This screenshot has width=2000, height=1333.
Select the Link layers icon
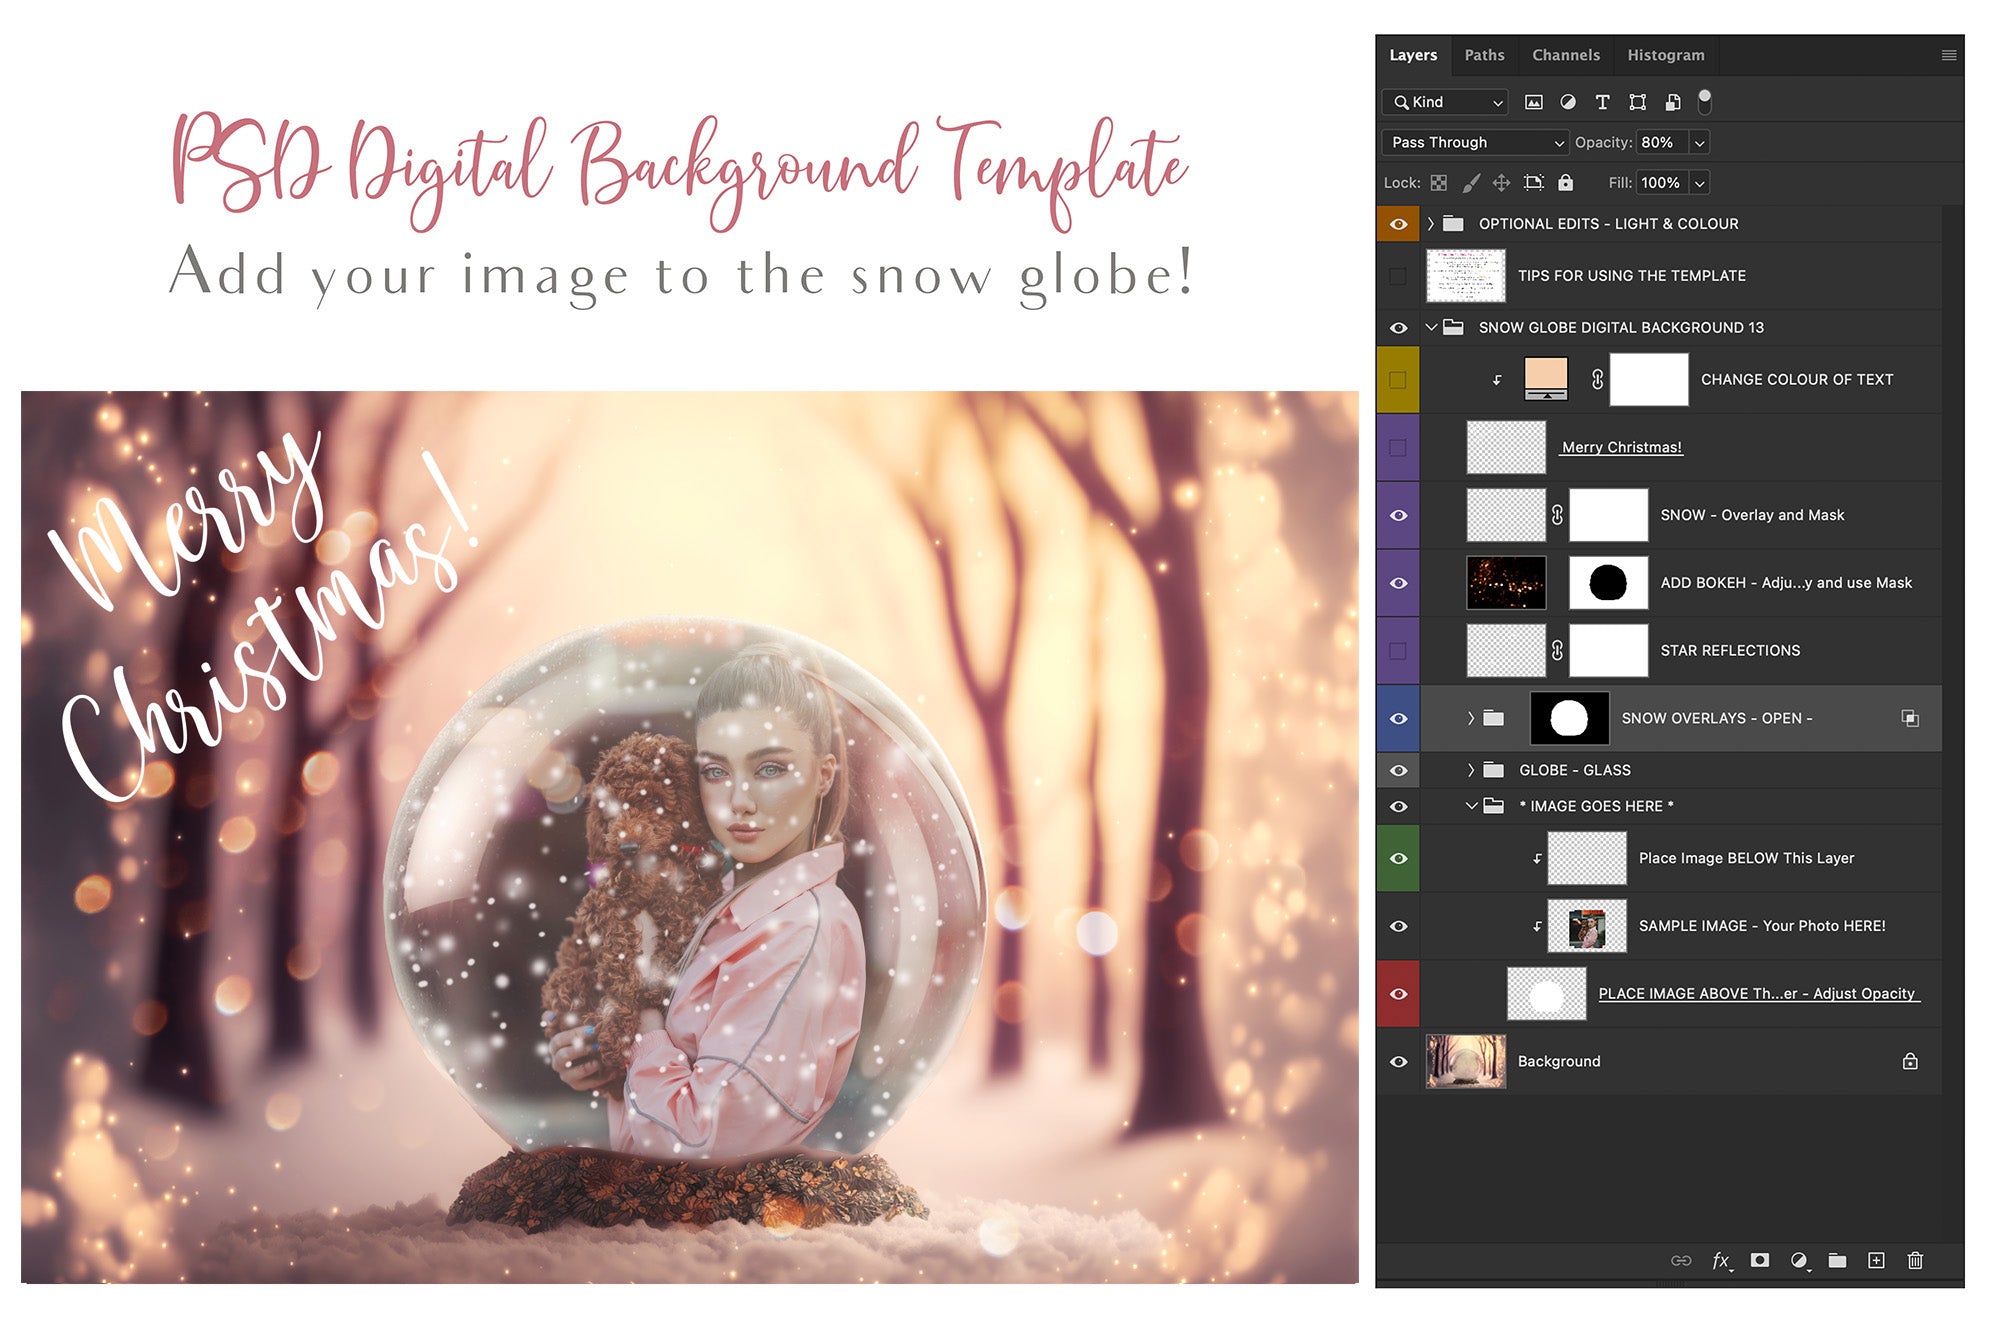tap(1682, 1261)
